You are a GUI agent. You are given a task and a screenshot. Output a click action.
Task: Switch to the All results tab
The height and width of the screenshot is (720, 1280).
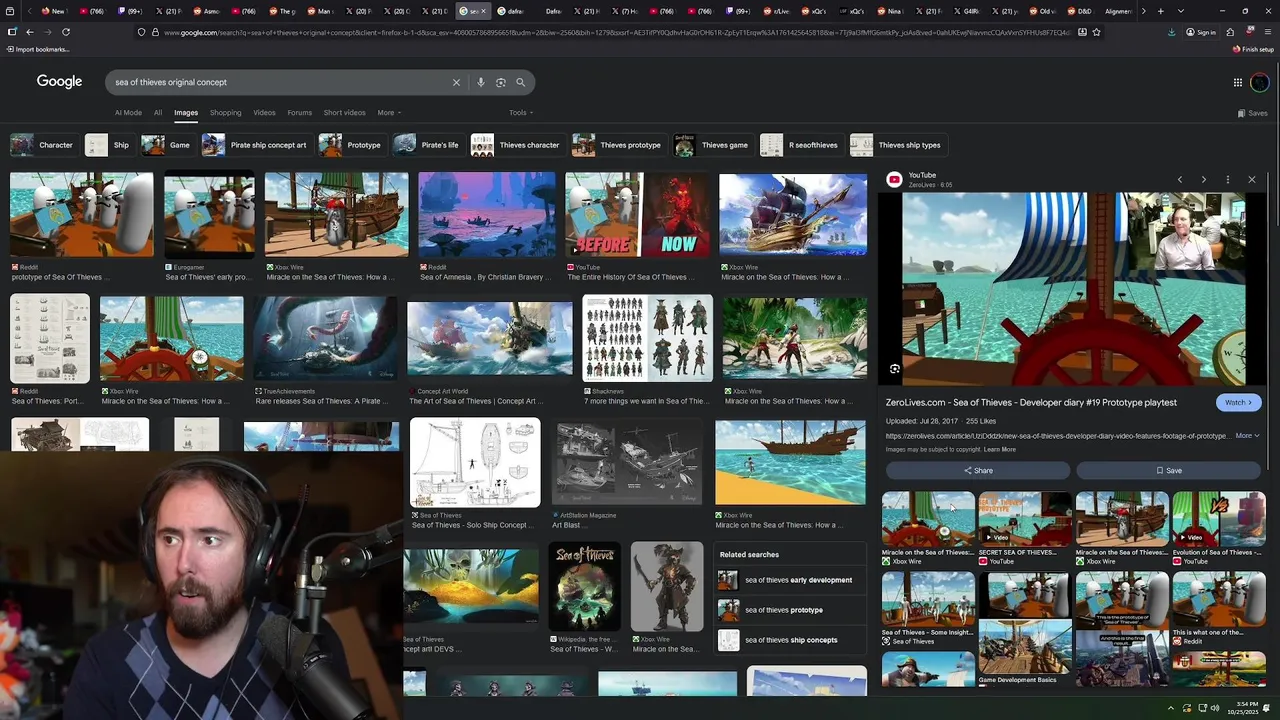158,113
